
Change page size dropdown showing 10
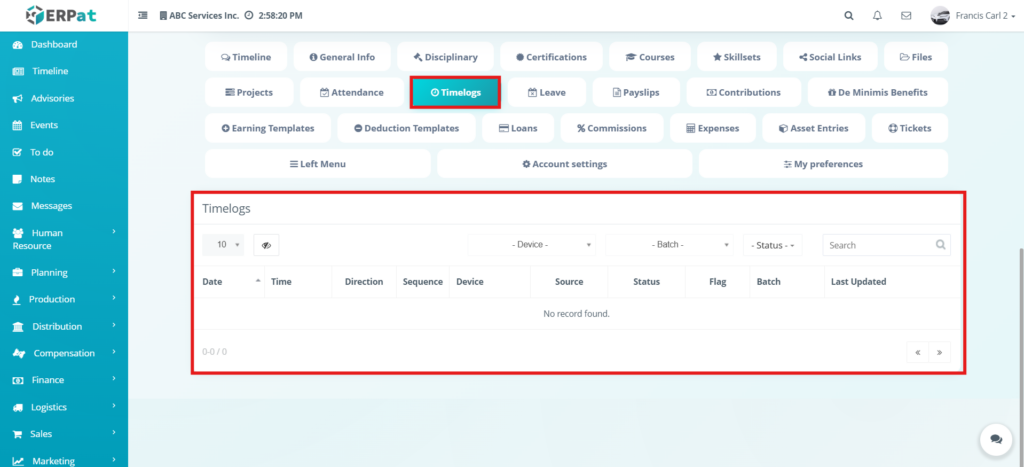pyautogui.click(x=222, y=245)
